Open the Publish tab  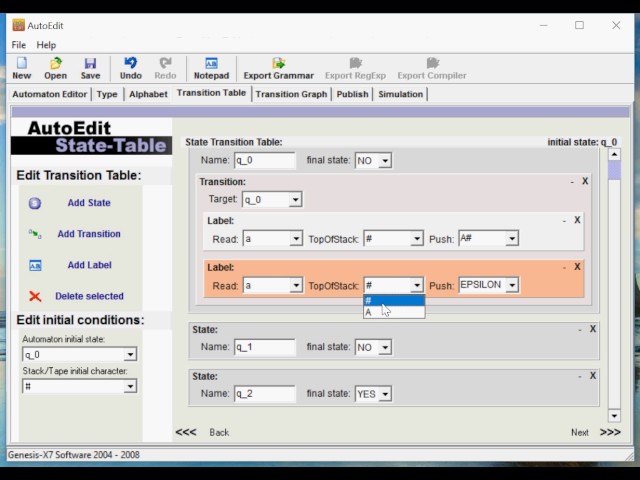click(x=352, y=94)
